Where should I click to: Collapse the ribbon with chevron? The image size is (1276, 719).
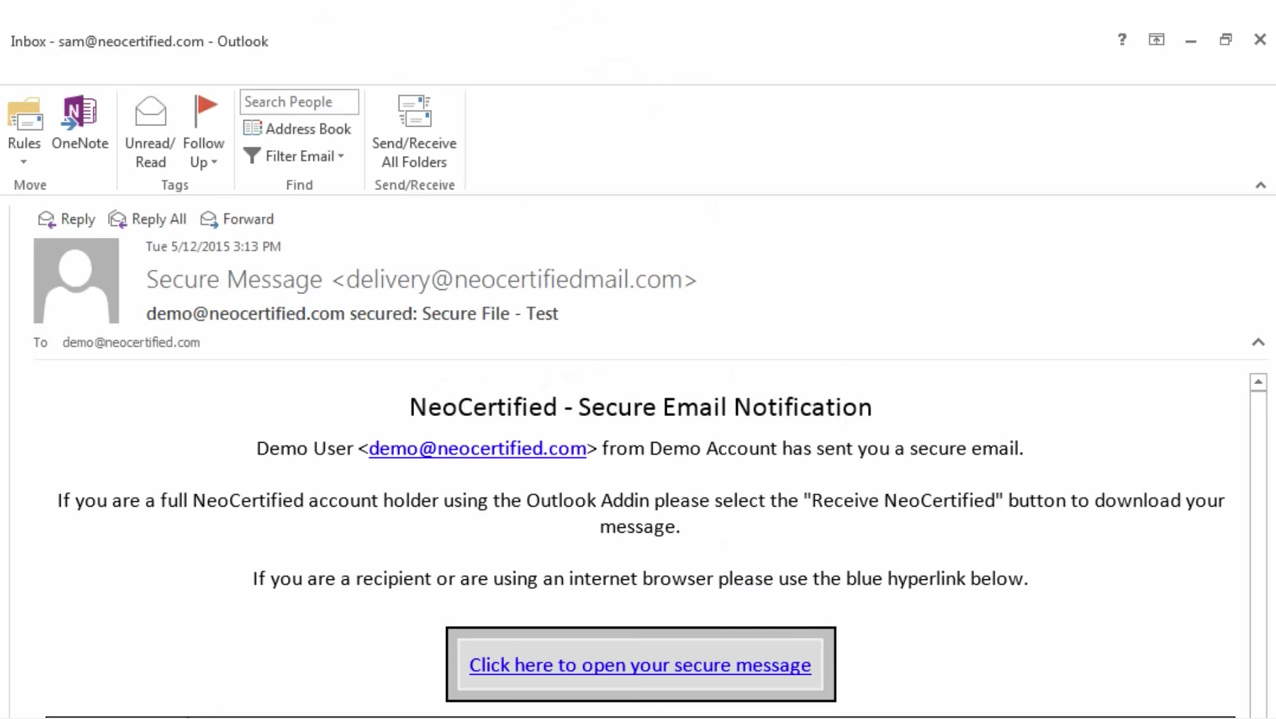pyautogui.click(x=1260, y=185)
